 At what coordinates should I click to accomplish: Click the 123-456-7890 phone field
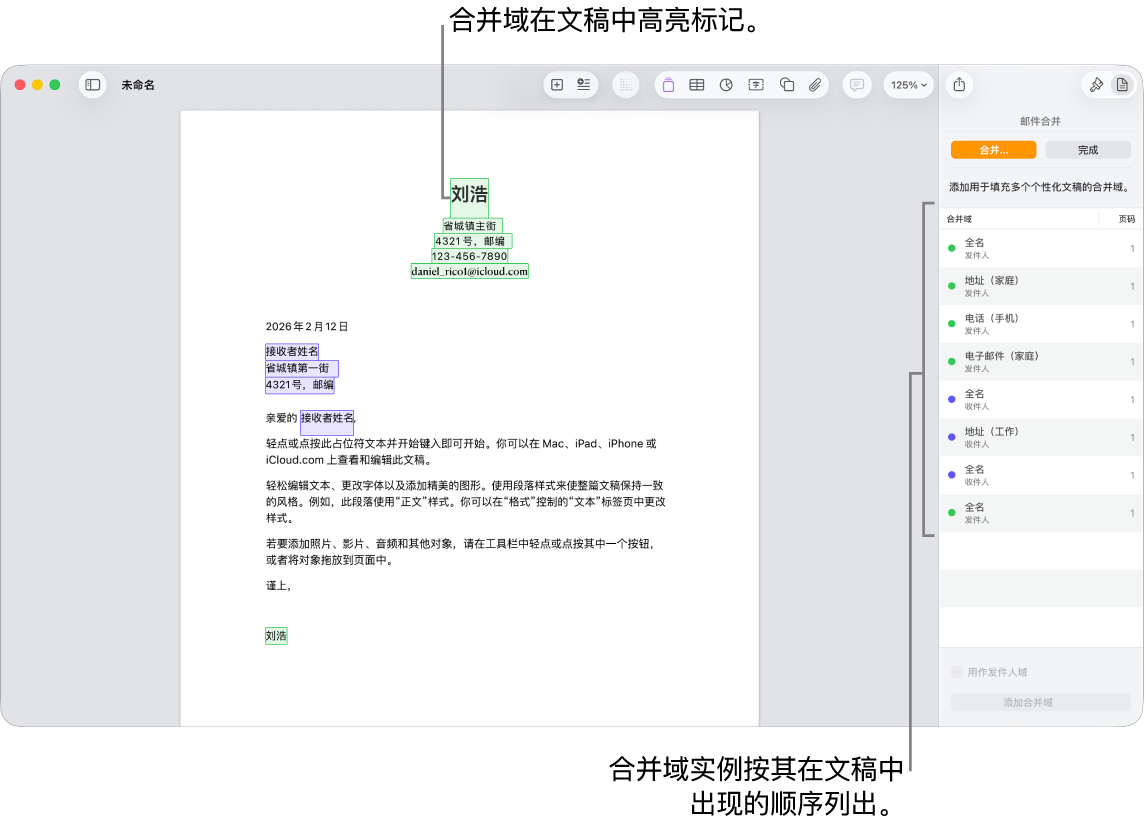pos(469,256)
